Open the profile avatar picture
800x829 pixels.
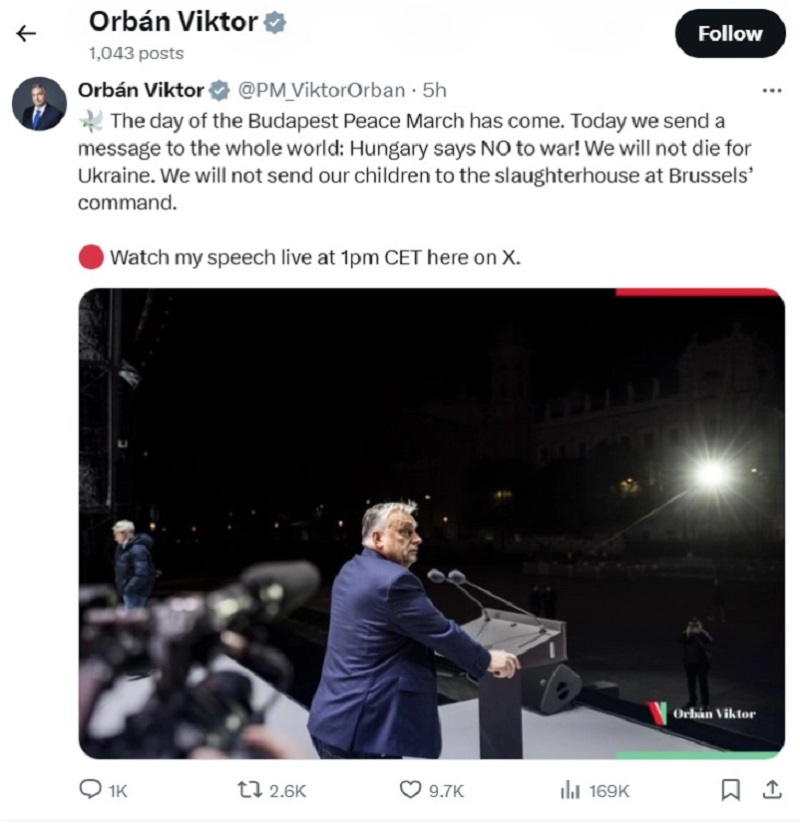click(41, 102)
